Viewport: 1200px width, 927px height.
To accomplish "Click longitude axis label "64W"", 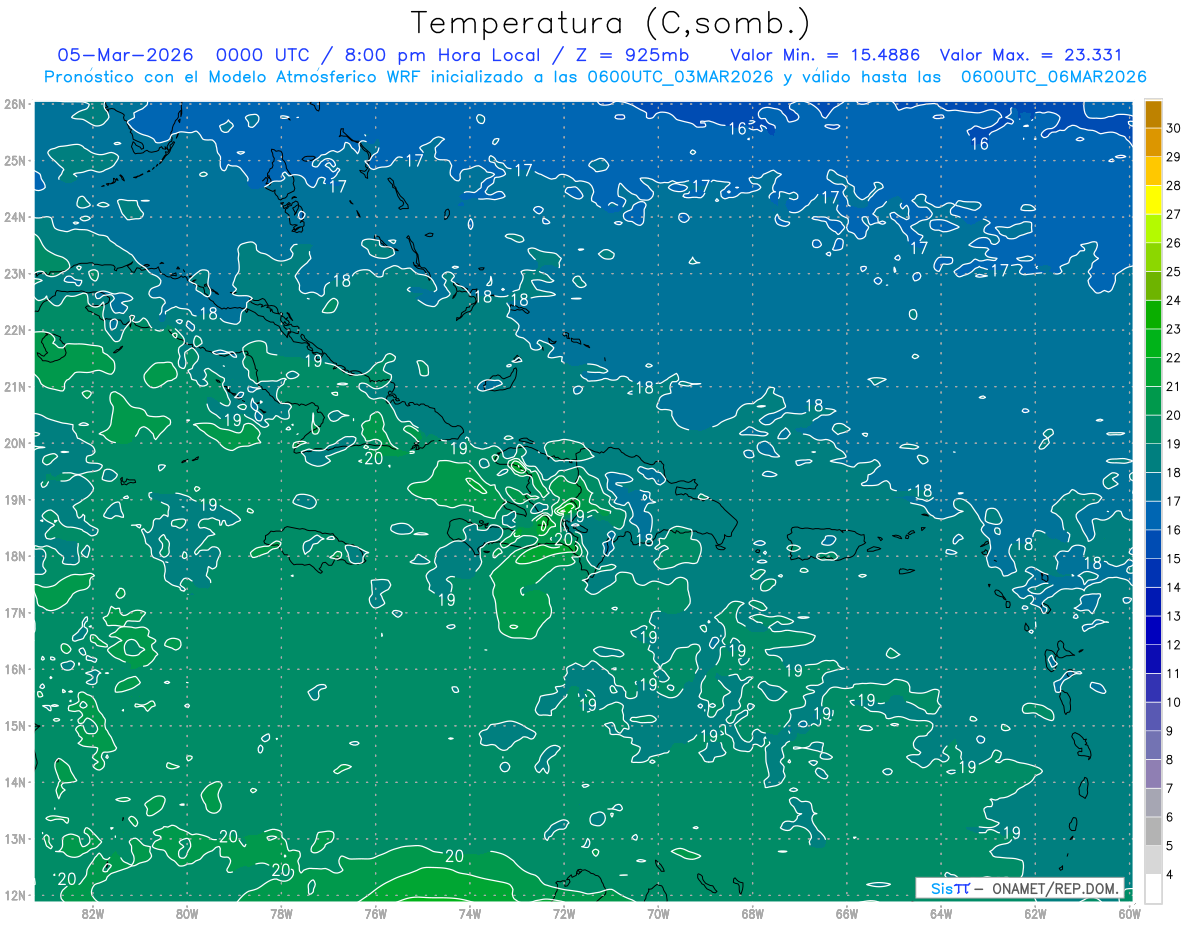I will (941, 913).
